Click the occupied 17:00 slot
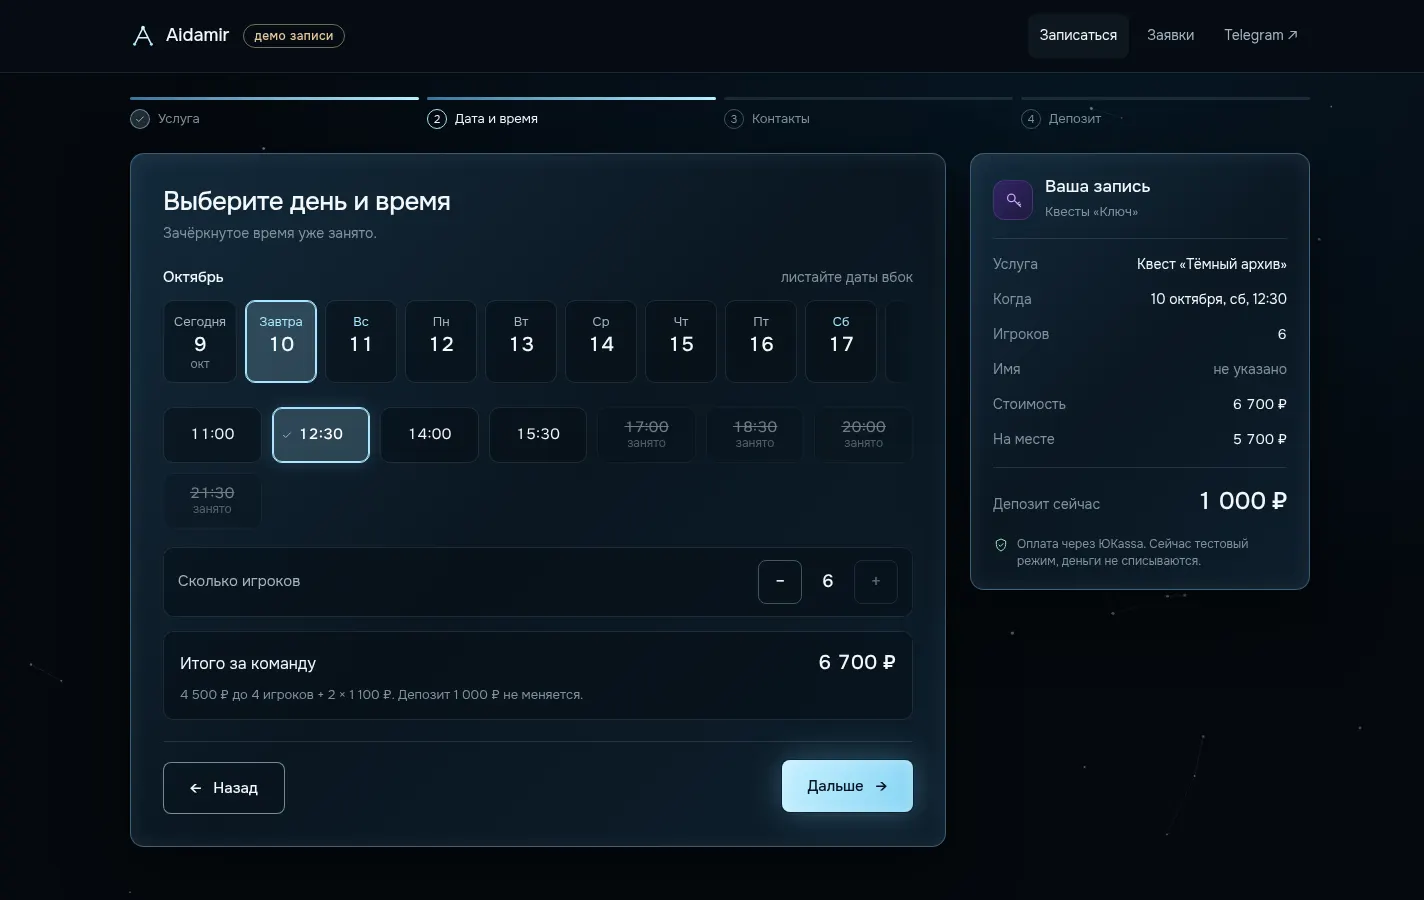 [647, 435]
